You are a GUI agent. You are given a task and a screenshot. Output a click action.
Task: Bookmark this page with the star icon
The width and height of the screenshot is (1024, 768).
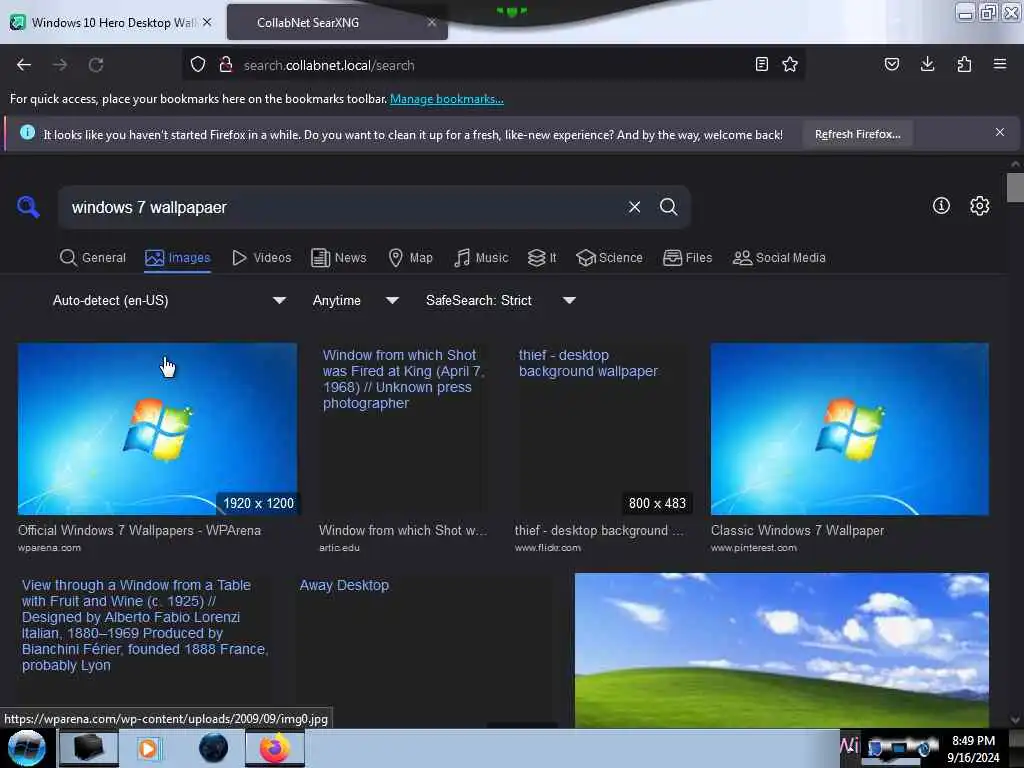(x=790, y=64)
